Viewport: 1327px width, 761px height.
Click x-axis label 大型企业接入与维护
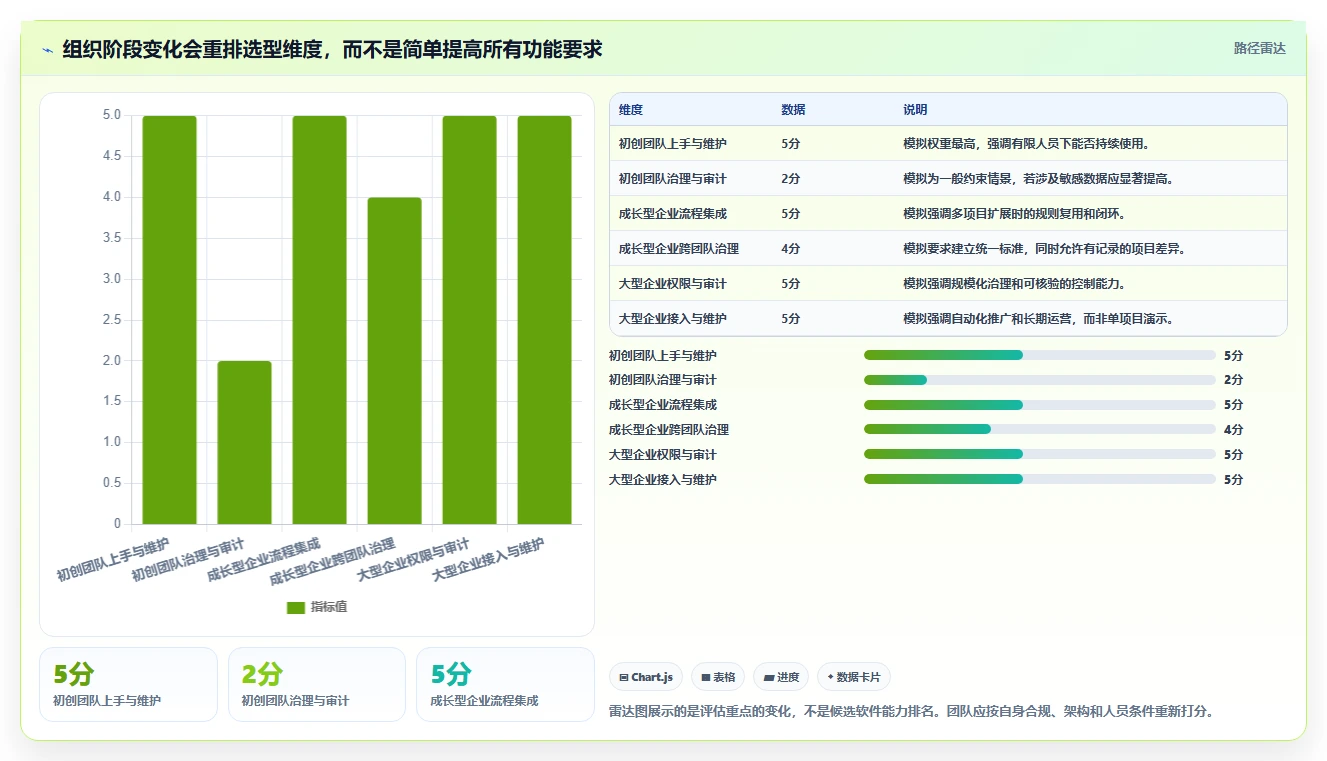[x=488, y=561]
